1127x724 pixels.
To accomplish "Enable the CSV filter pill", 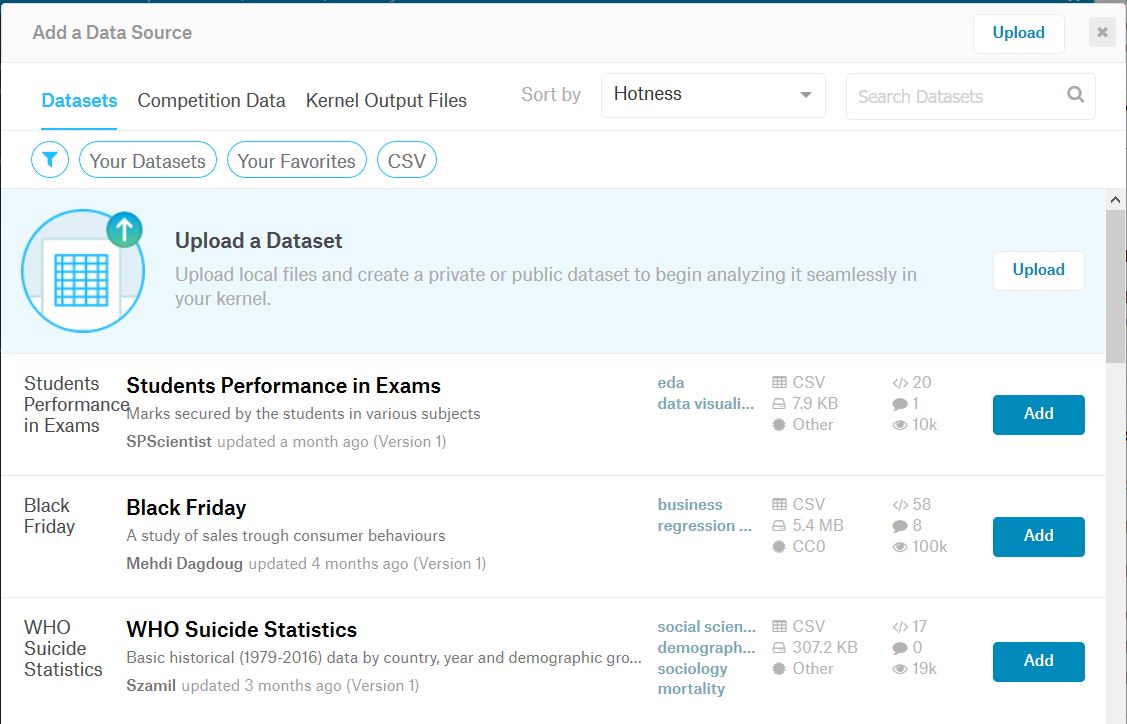I will pyautogui.click(x=406, y=159).
